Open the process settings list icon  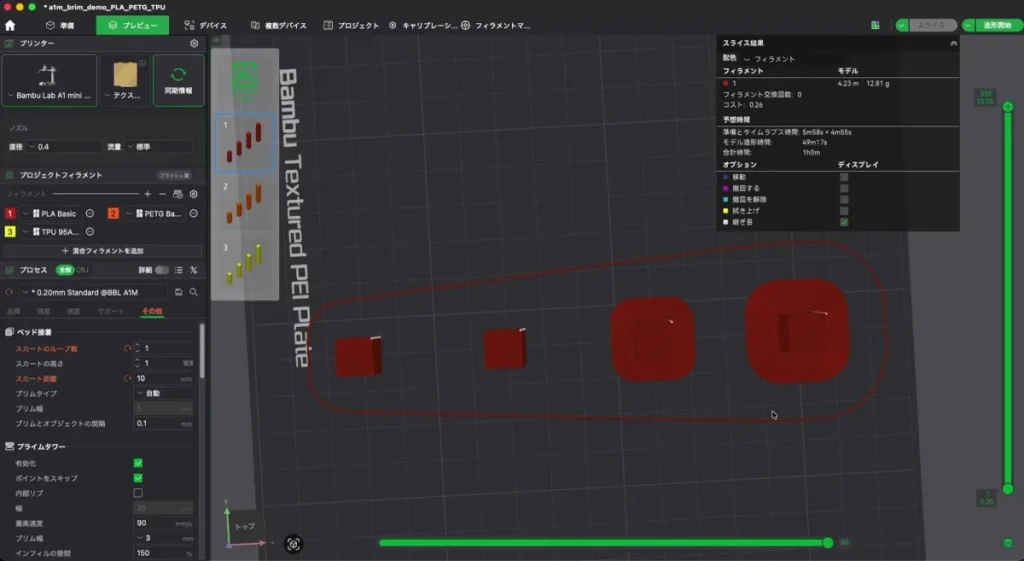pos(178,270)
